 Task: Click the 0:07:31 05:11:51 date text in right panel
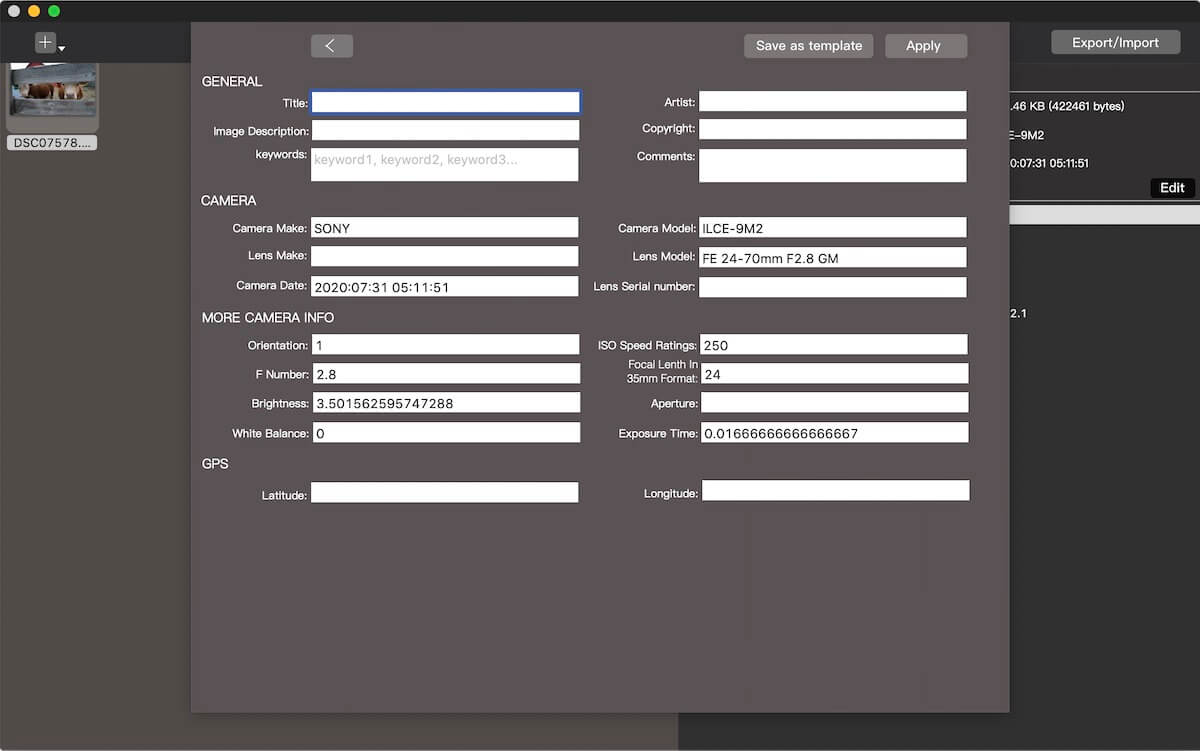[1049, 163]
